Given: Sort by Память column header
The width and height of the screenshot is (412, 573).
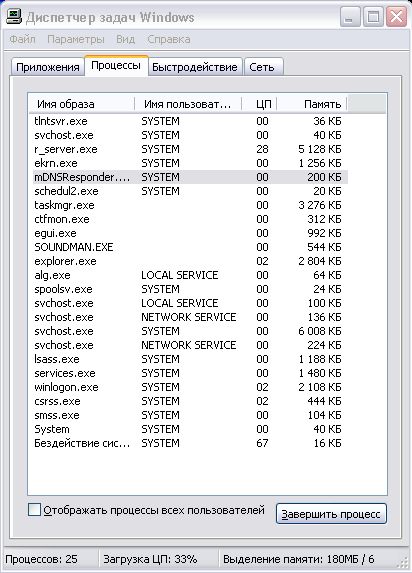Looking at the screenshot, I should (x=312, y=104).
